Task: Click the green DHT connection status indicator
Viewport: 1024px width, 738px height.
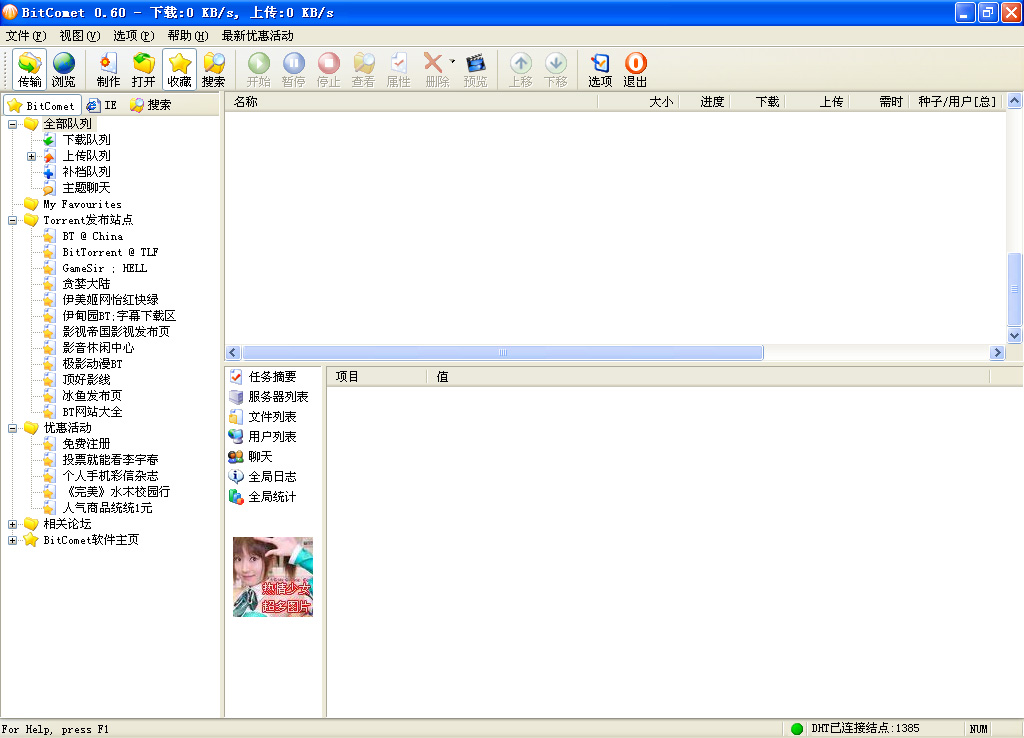Action: [797, 729]
